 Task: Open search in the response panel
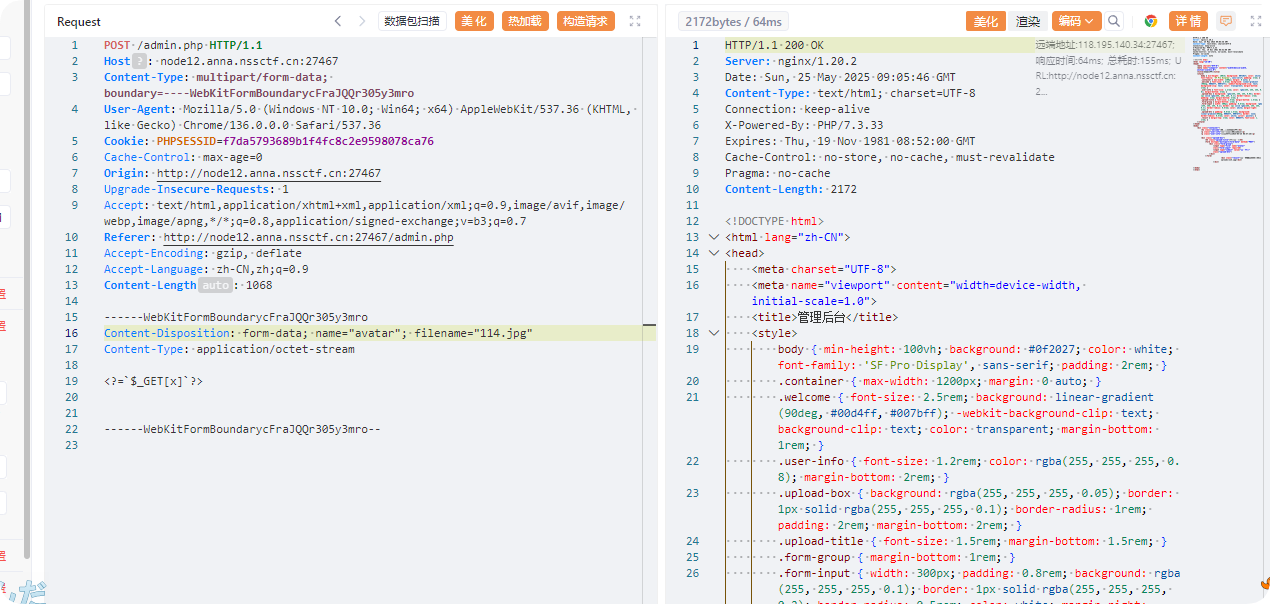click(x=1114, y=21)
